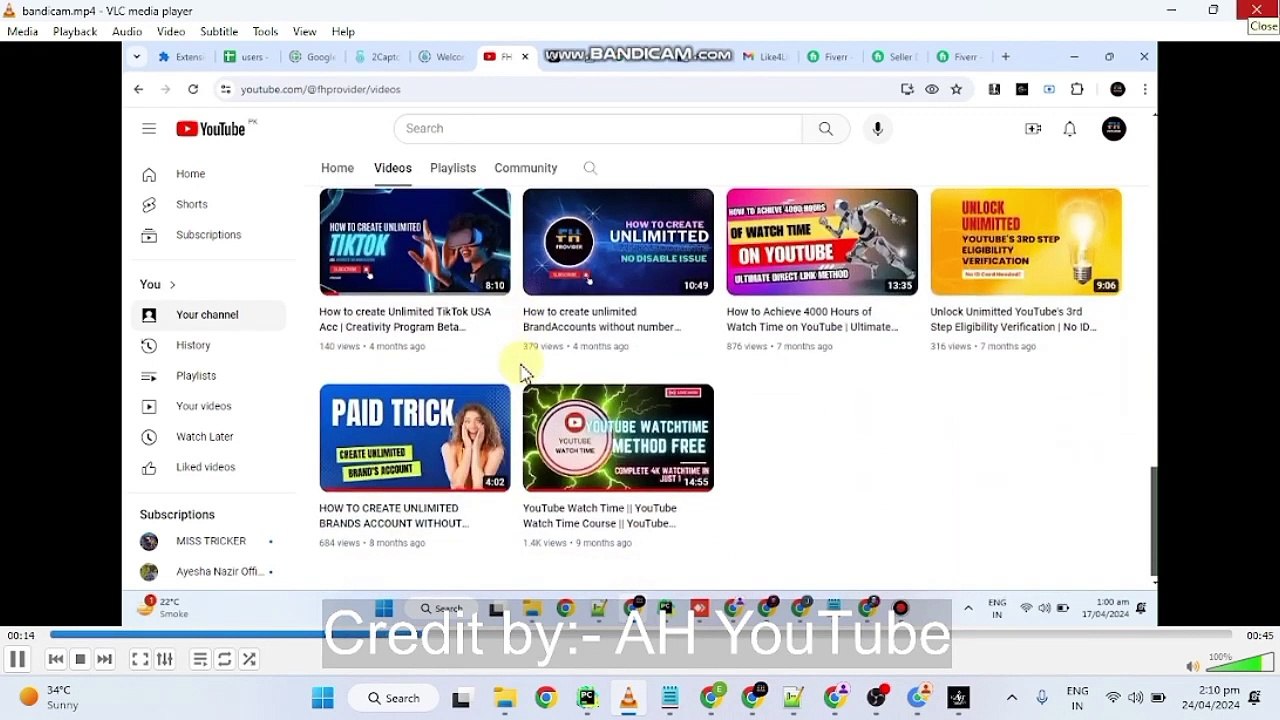Click the YouTube search field
The image size is (1280, 720).
598,128
